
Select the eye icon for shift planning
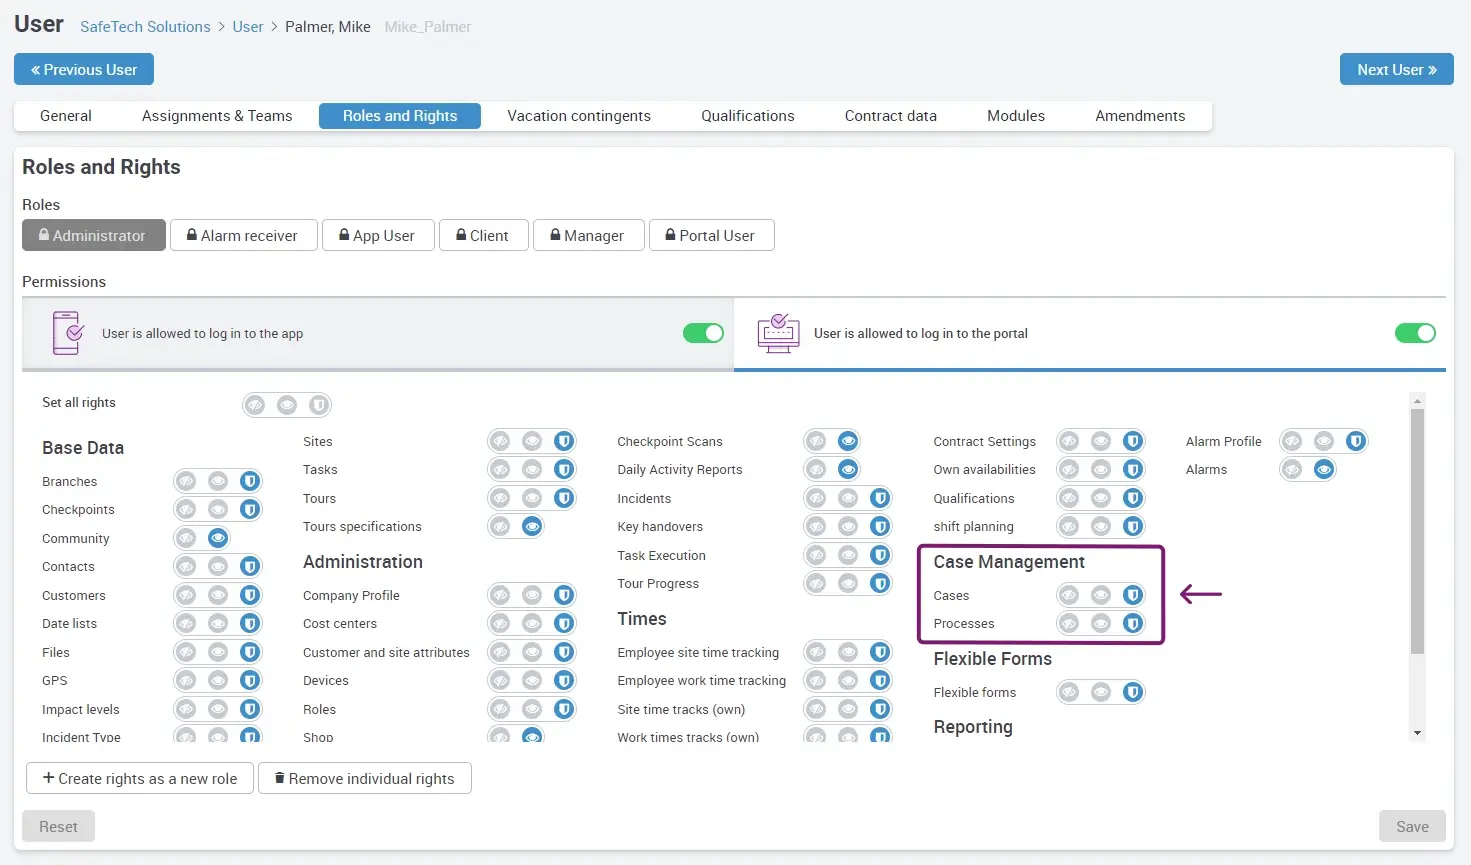pyautogui.click(x=1101, y=526)
